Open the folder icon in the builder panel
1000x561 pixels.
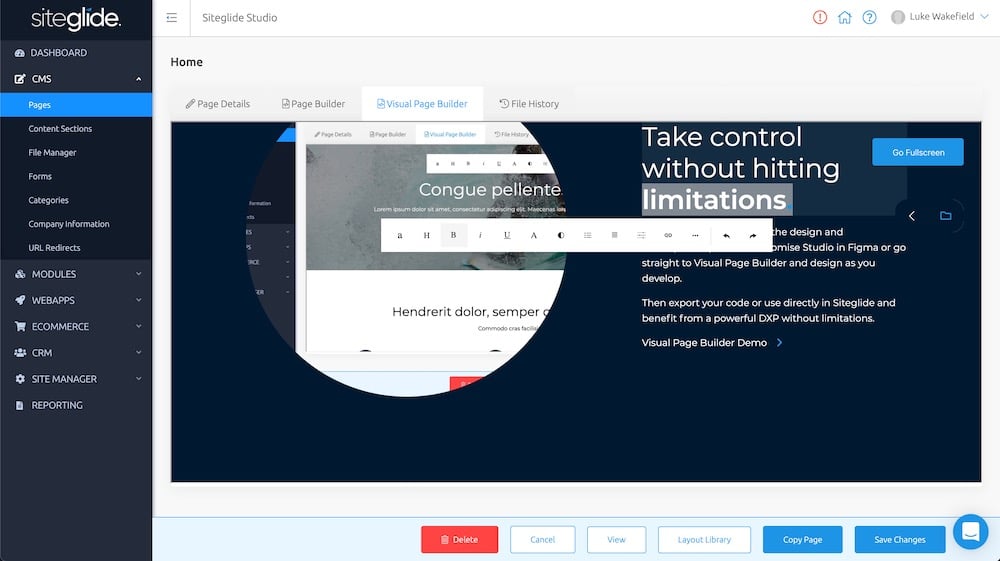[946, 215]
